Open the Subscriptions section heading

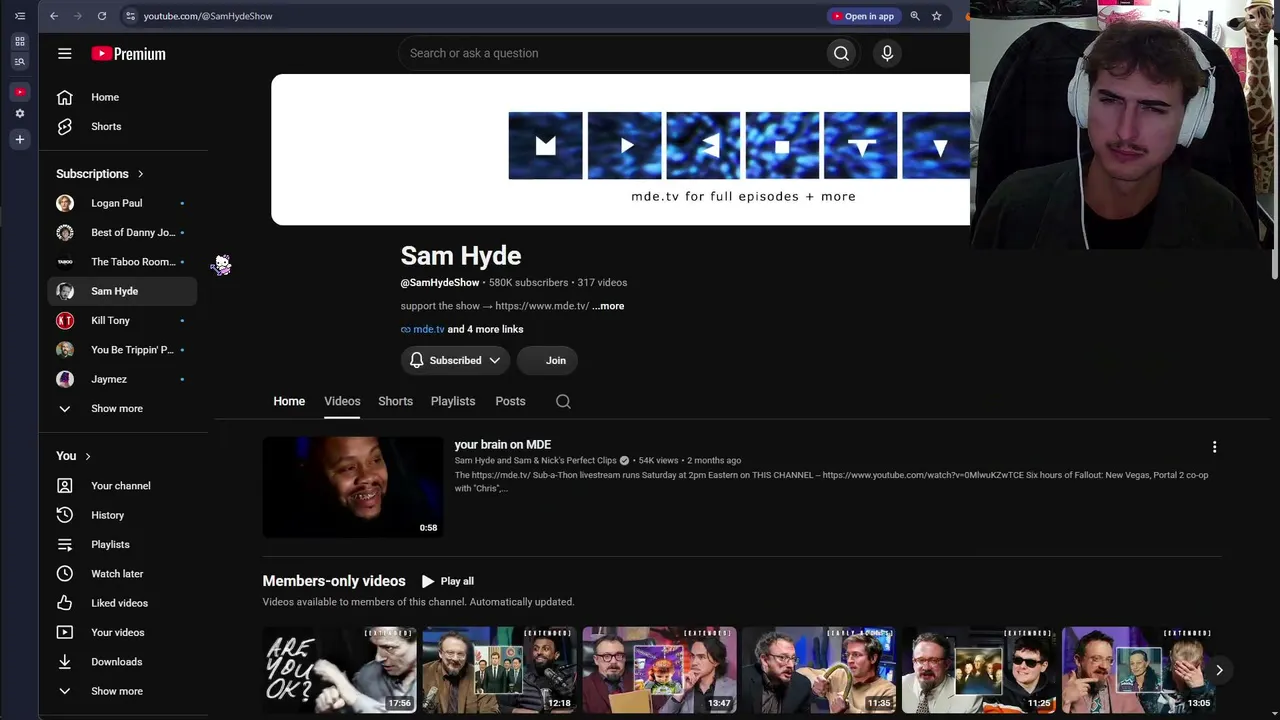pyautogui.click(x=100, y=174)
